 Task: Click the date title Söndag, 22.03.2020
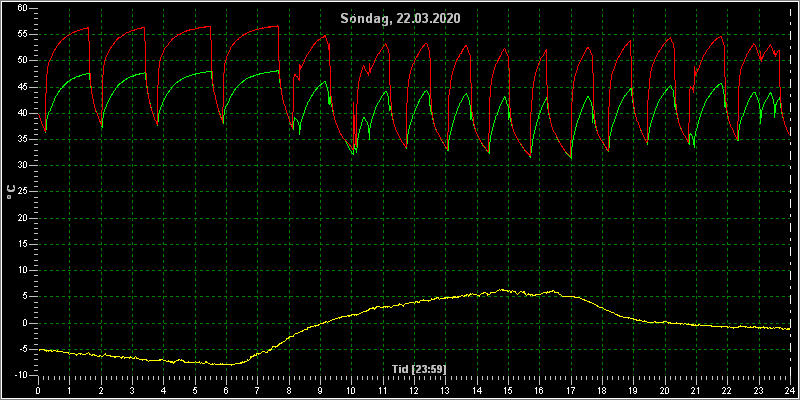[x=401, y=19]
